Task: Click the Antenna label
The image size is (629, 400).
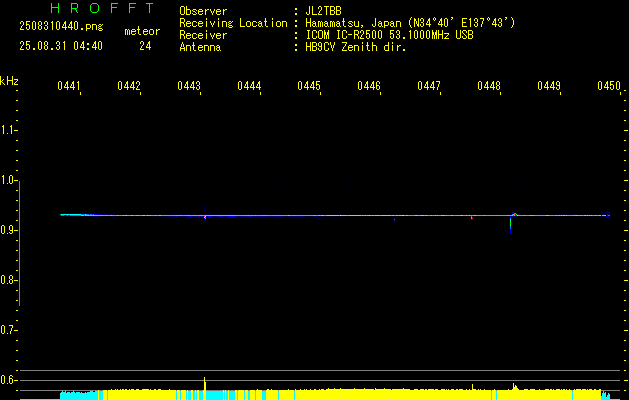Action: click(200, 47)
